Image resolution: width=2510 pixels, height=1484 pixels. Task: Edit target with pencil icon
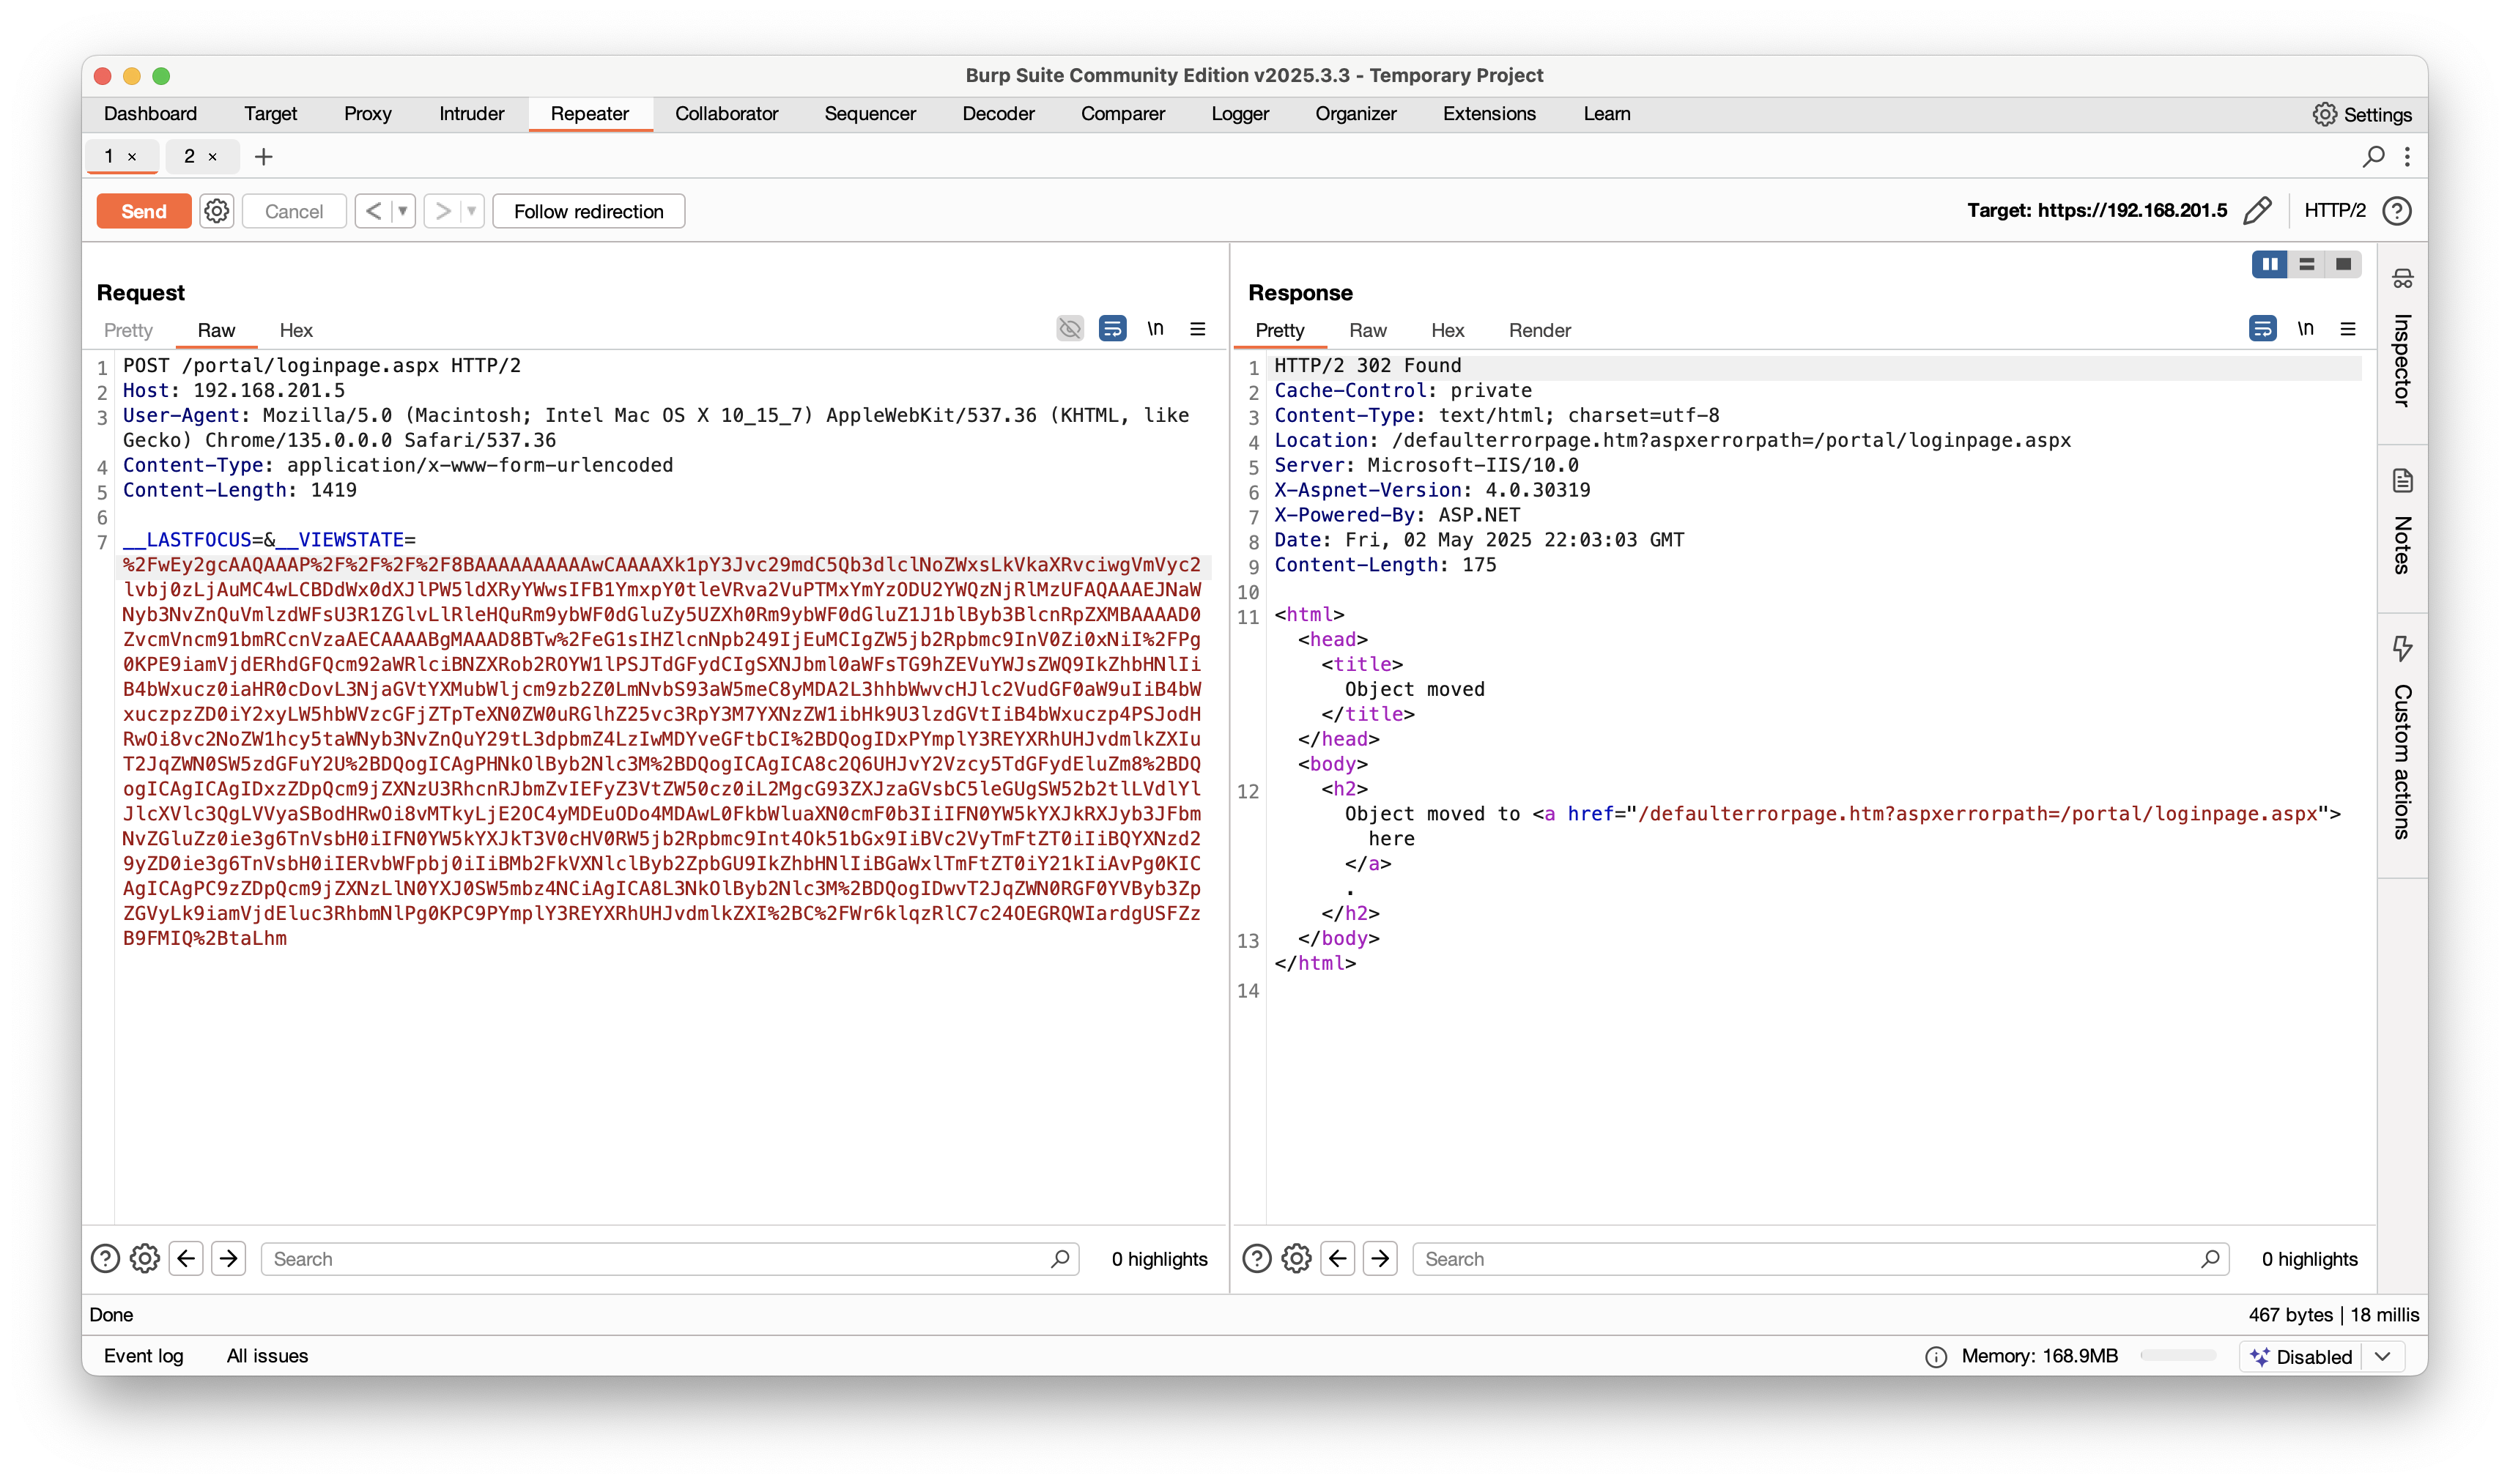pyautogui.click(x=2257, y=211)
